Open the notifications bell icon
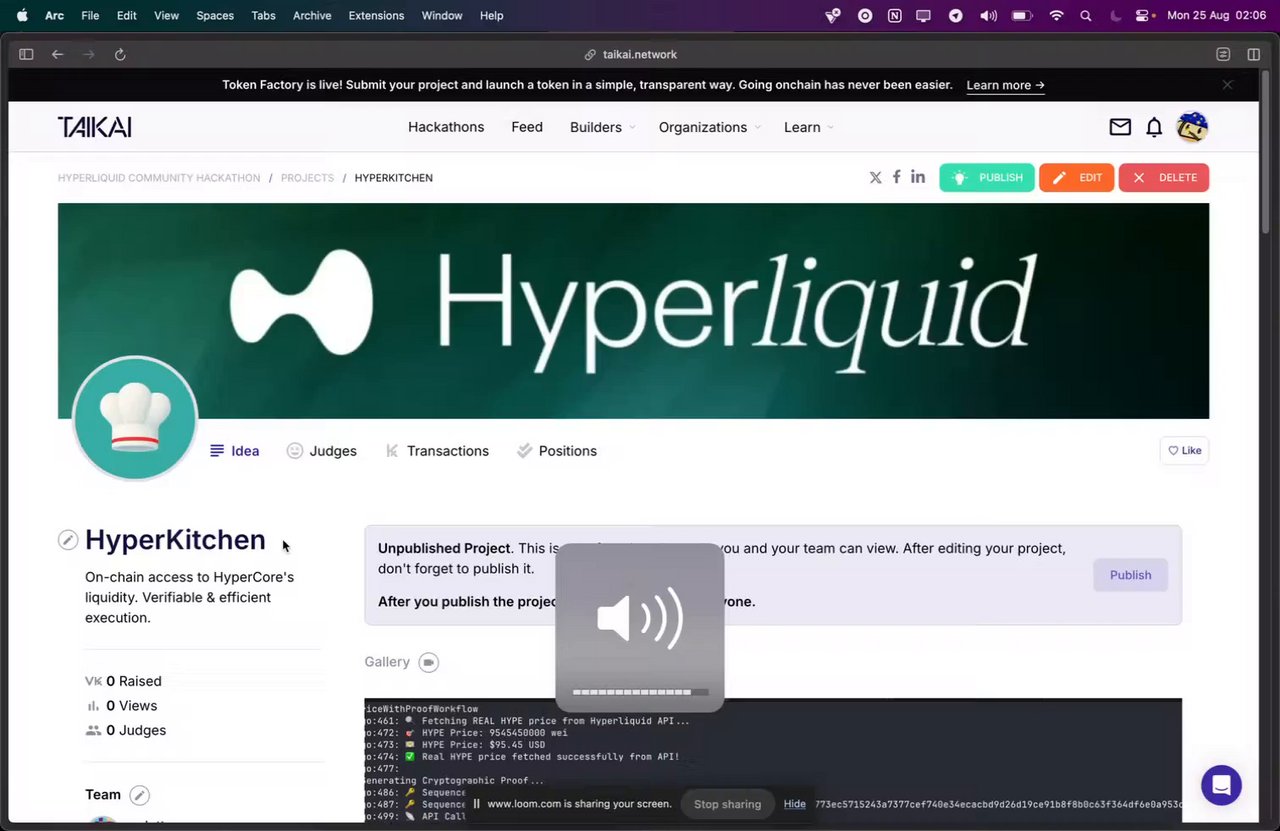This screenshot has width=1280, height=831. pyautogui.click(x=1154, y=127)
